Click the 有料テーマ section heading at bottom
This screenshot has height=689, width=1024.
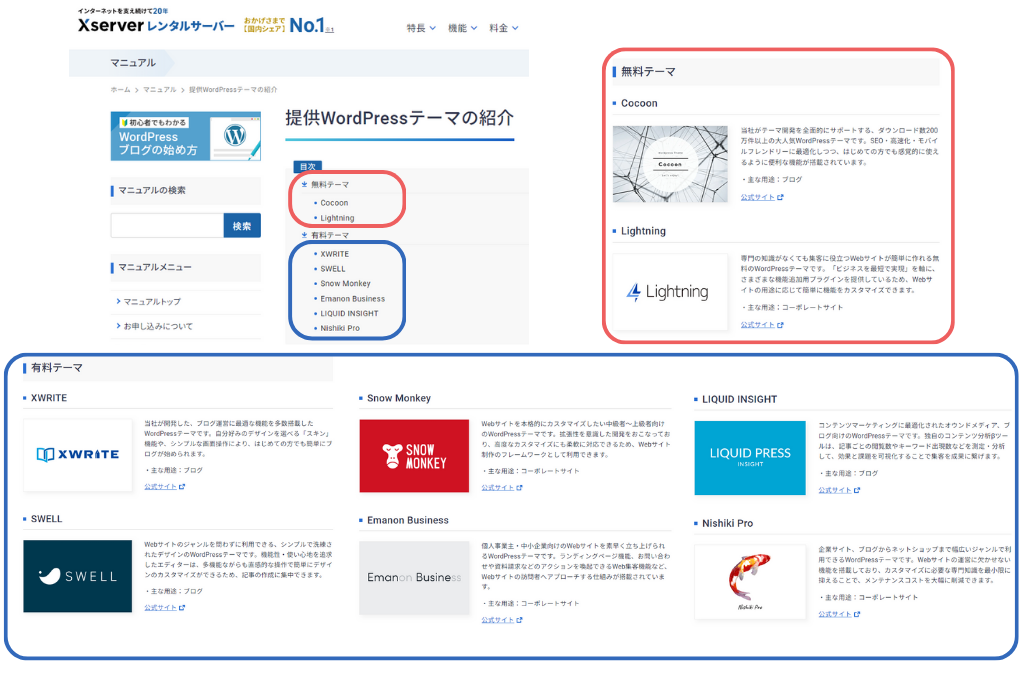[x=57, y=368]
